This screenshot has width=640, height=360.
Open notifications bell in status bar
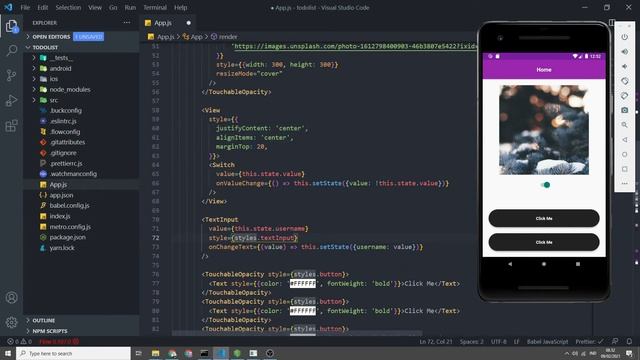tap(629, 341)
